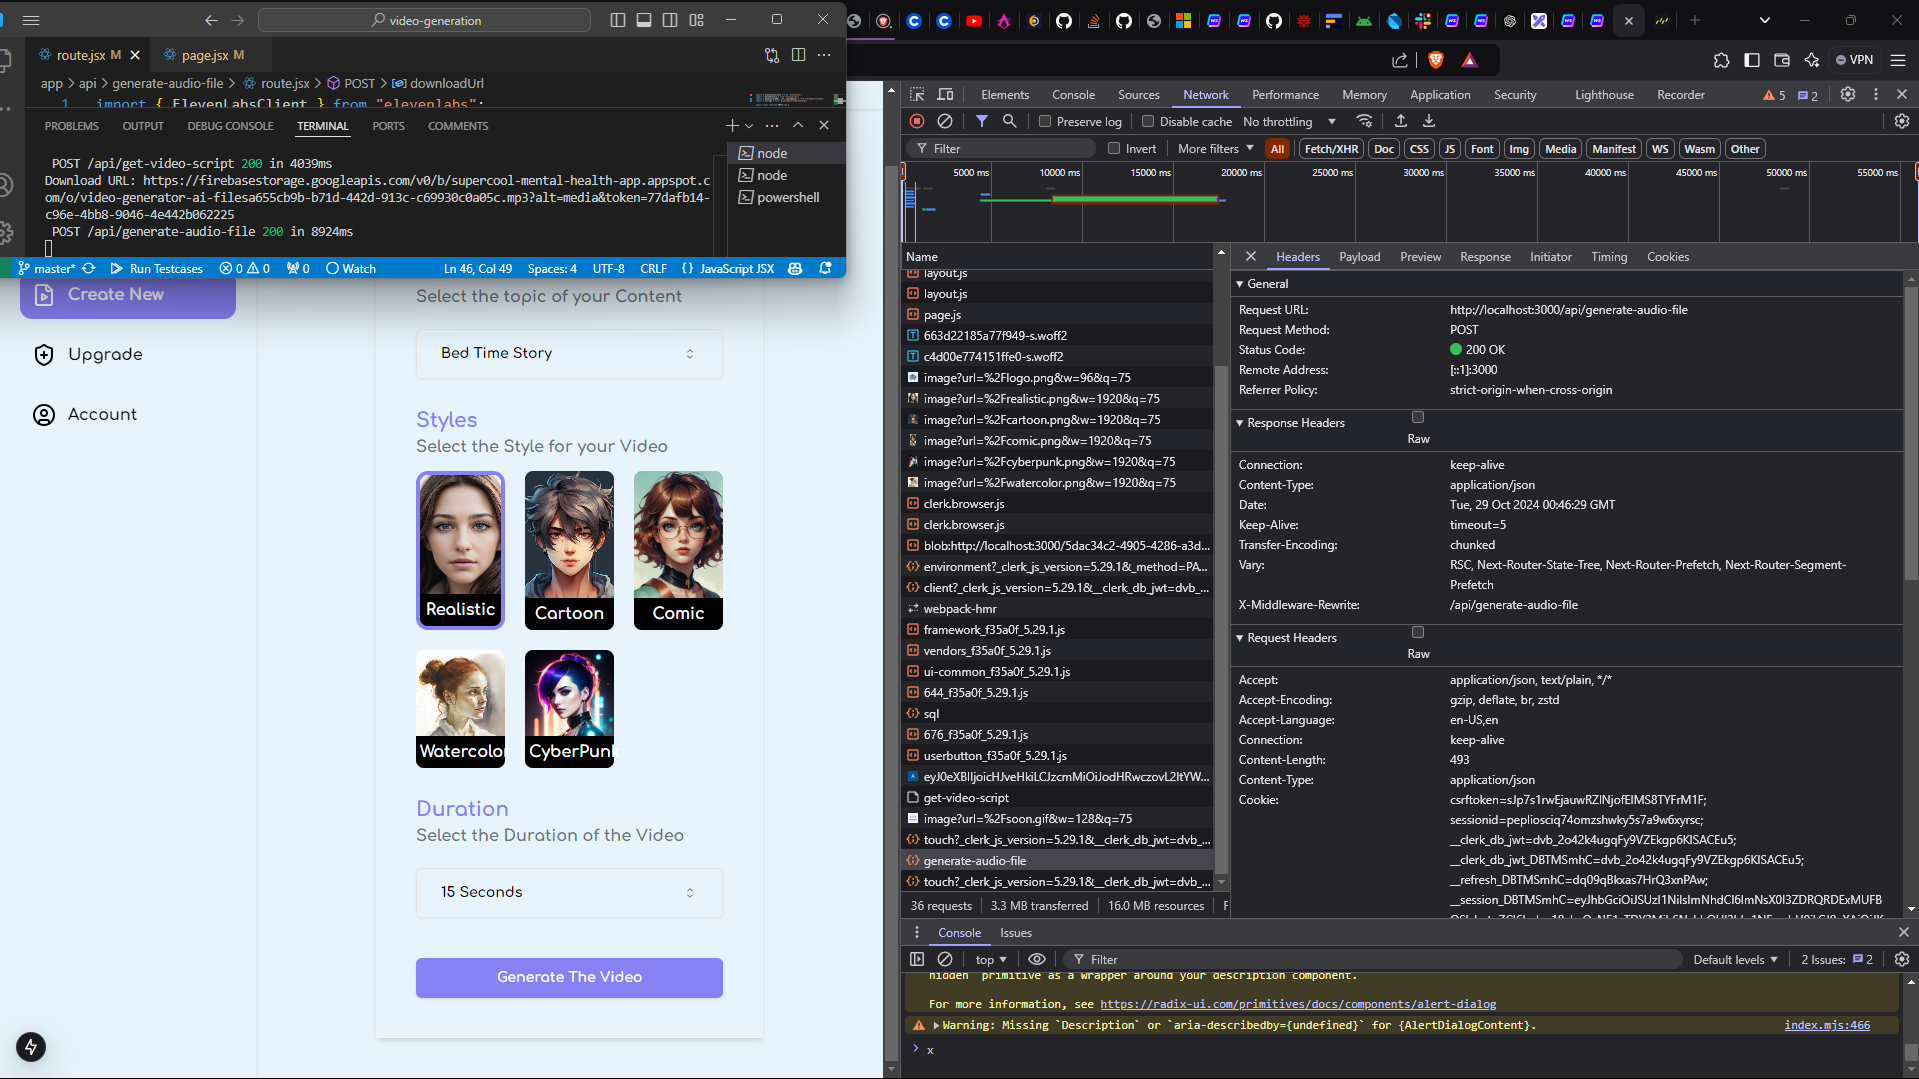Switch to the Payload tab
The image size is (1919, 1079).
tap(1359, 257)
